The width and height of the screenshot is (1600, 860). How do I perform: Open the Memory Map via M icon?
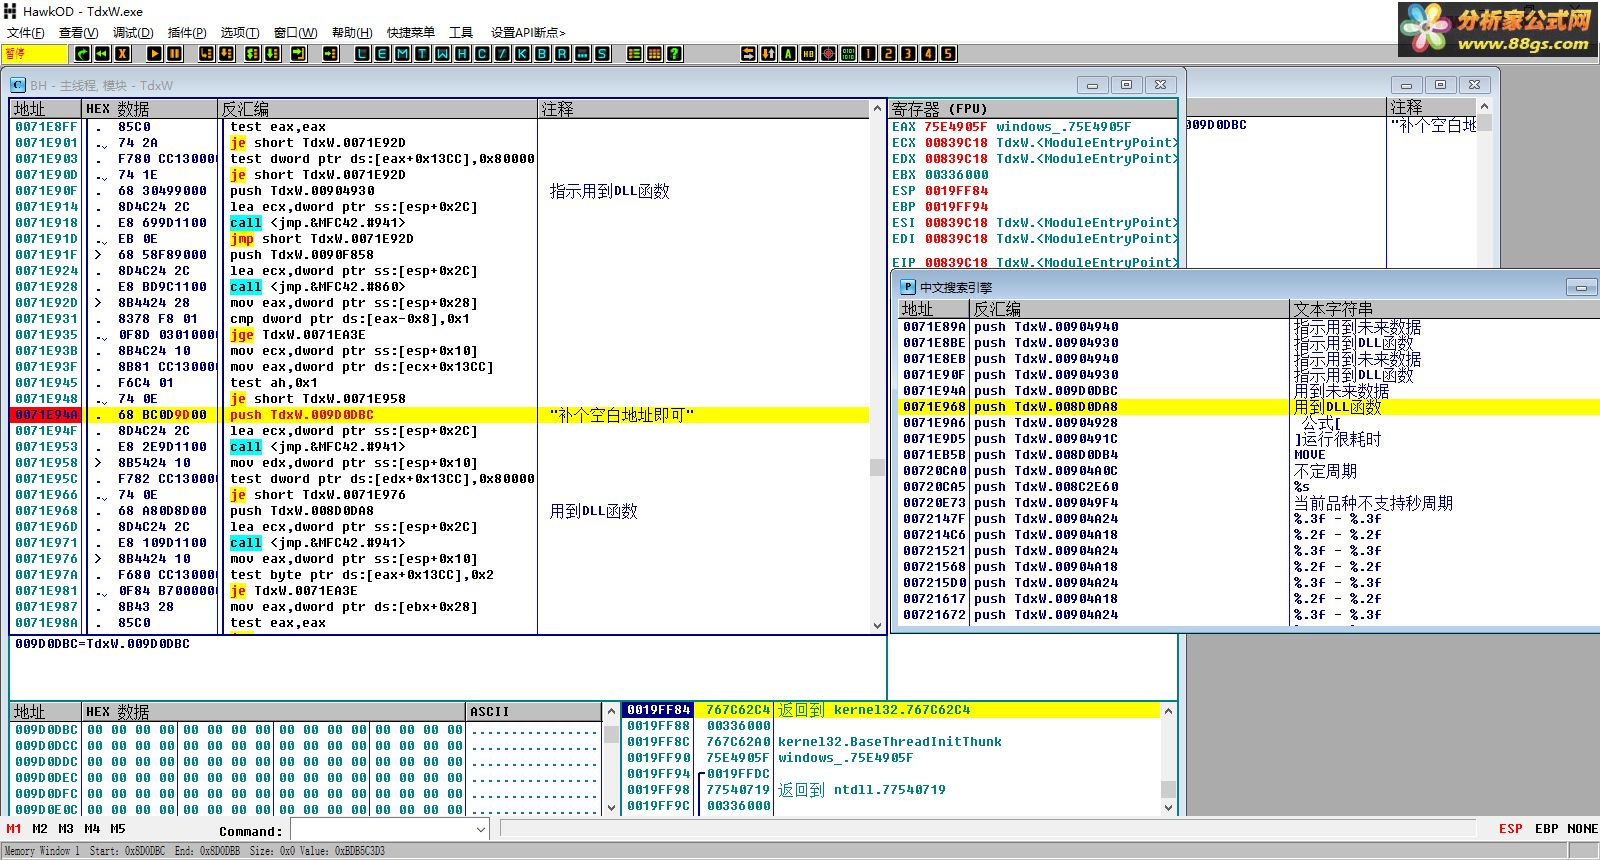pyautogui.click(x=402, y=54)
